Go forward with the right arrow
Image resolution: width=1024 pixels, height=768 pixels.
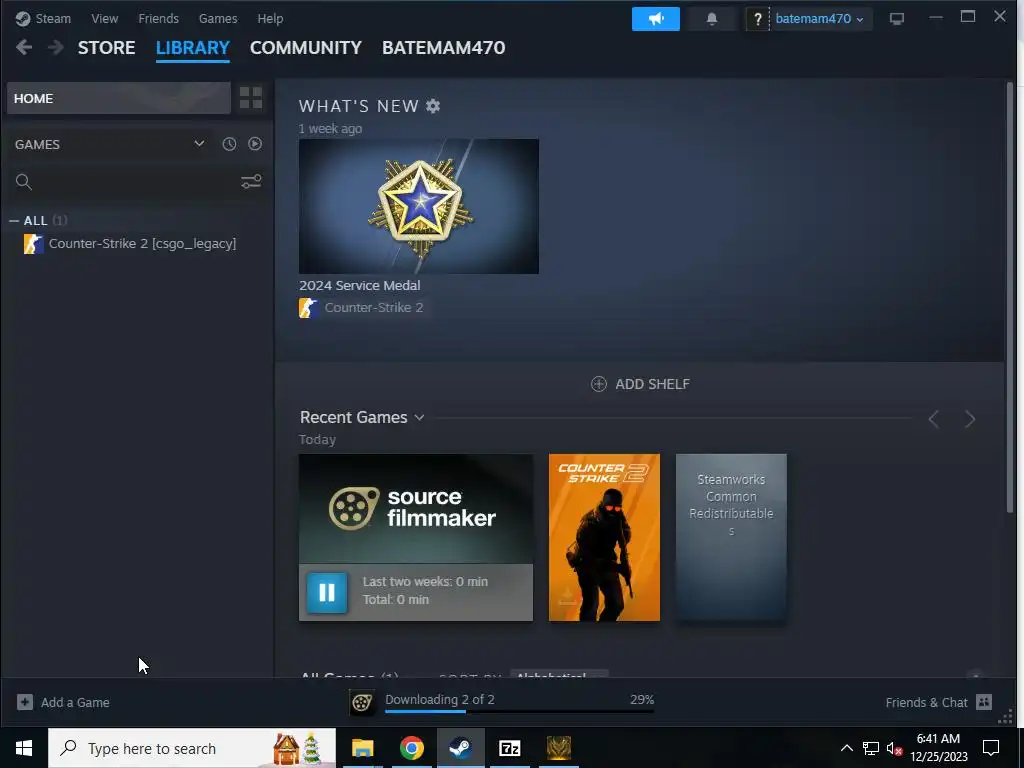[56, 47]
